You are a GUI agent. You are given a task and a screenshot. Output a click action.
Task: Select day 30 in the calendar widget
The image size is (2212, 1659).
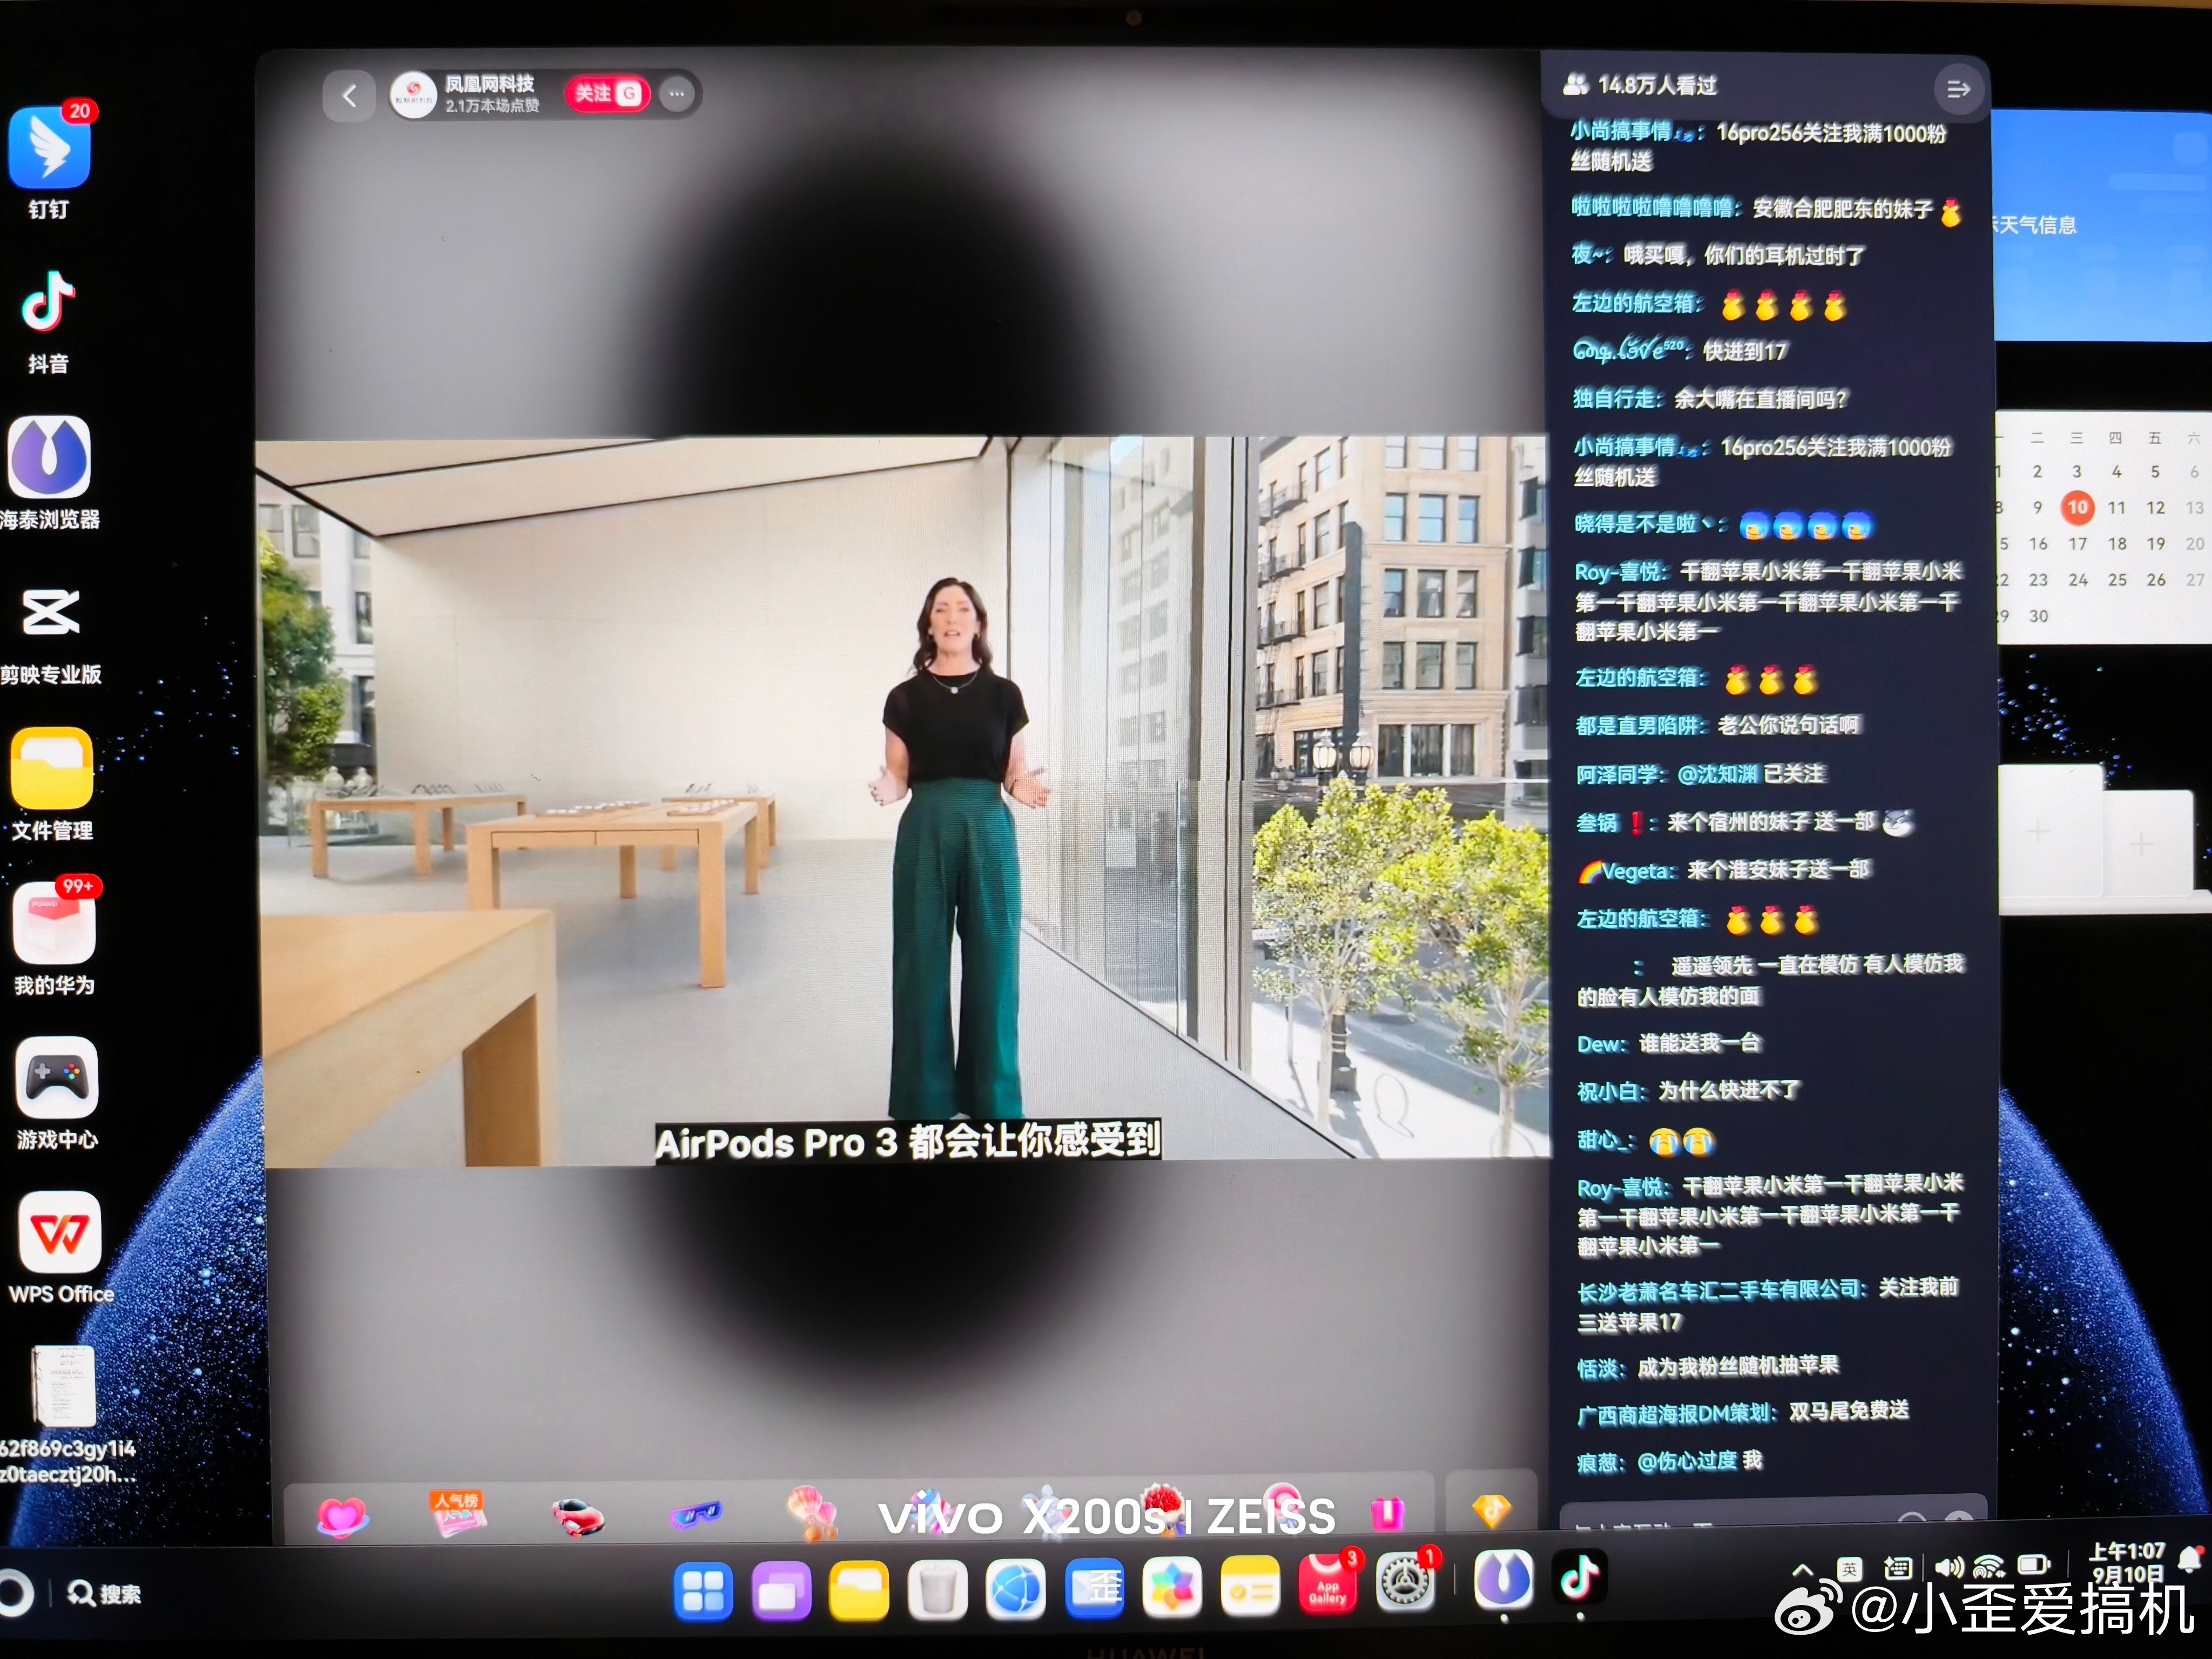2039,616
